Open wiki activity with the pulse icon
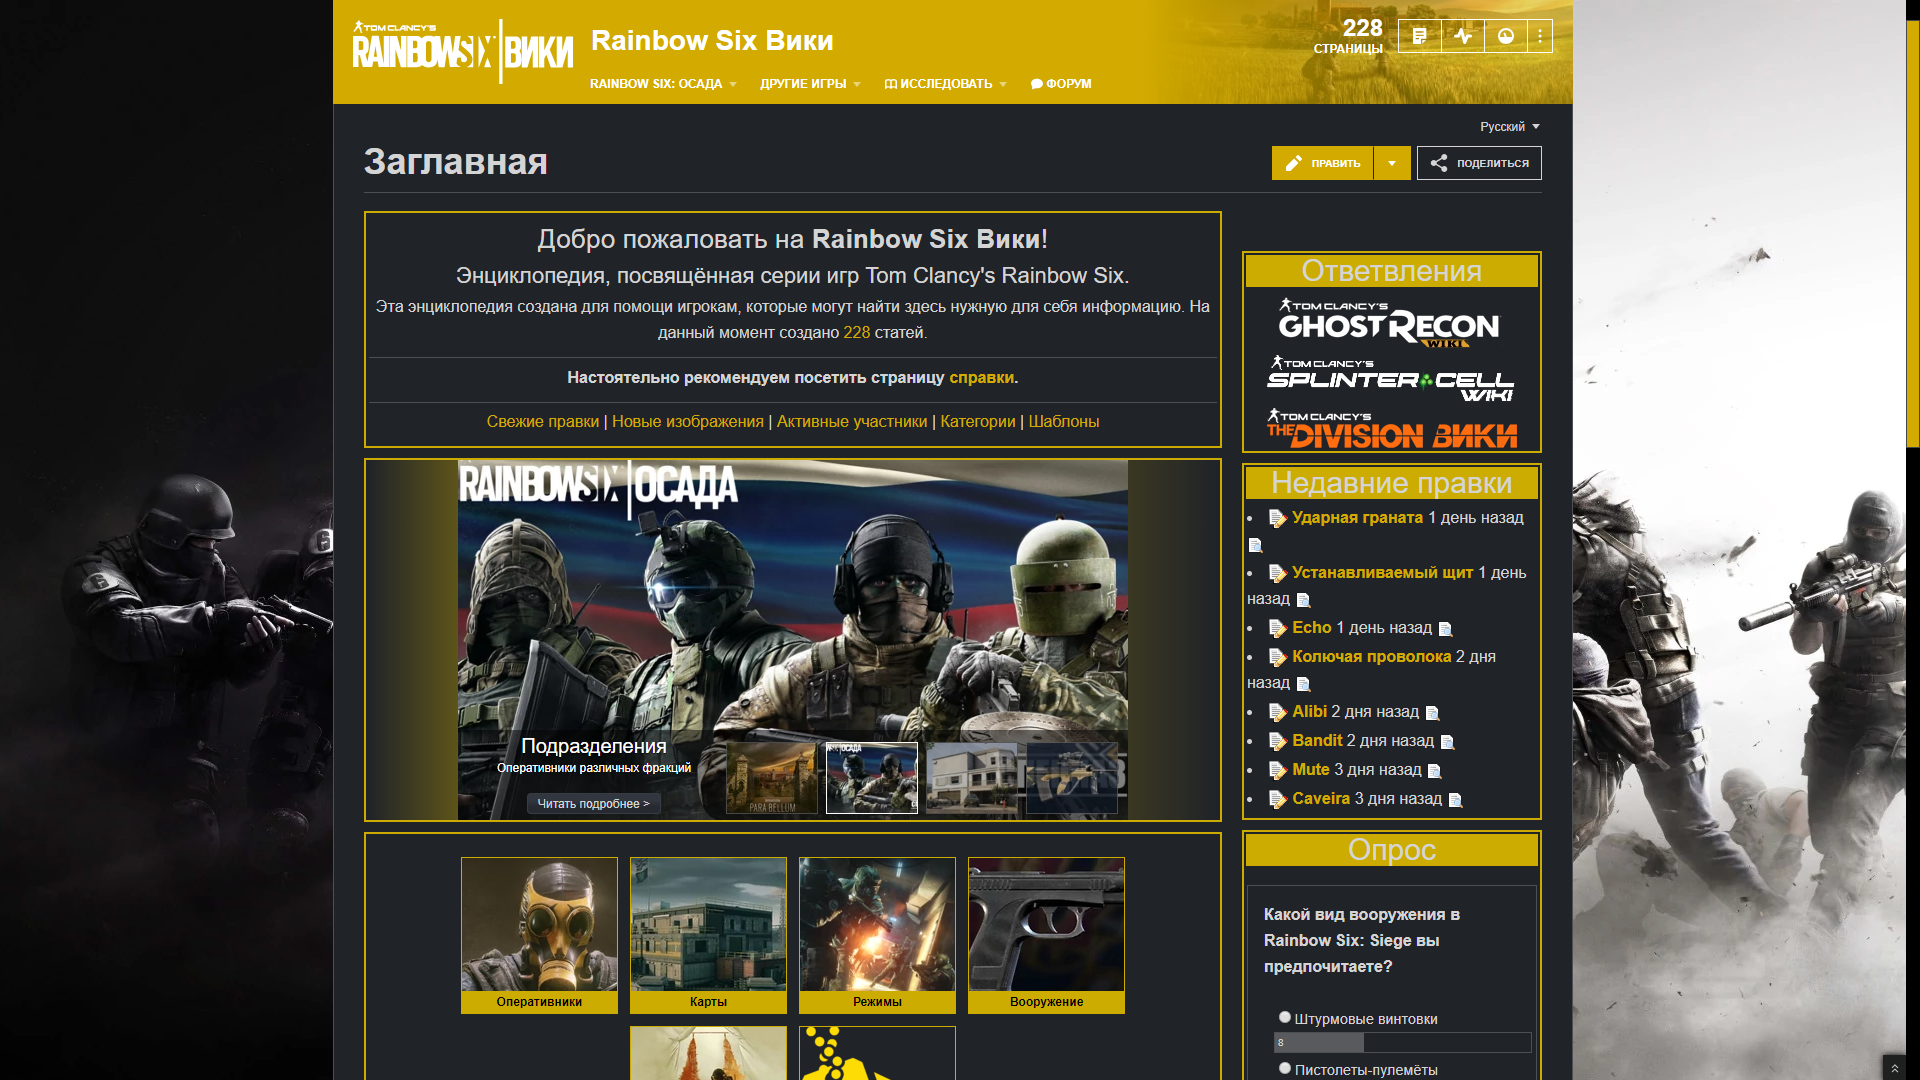Image resolution: width=1920 pixels, height=1080 pixels. click(1463, 36)
